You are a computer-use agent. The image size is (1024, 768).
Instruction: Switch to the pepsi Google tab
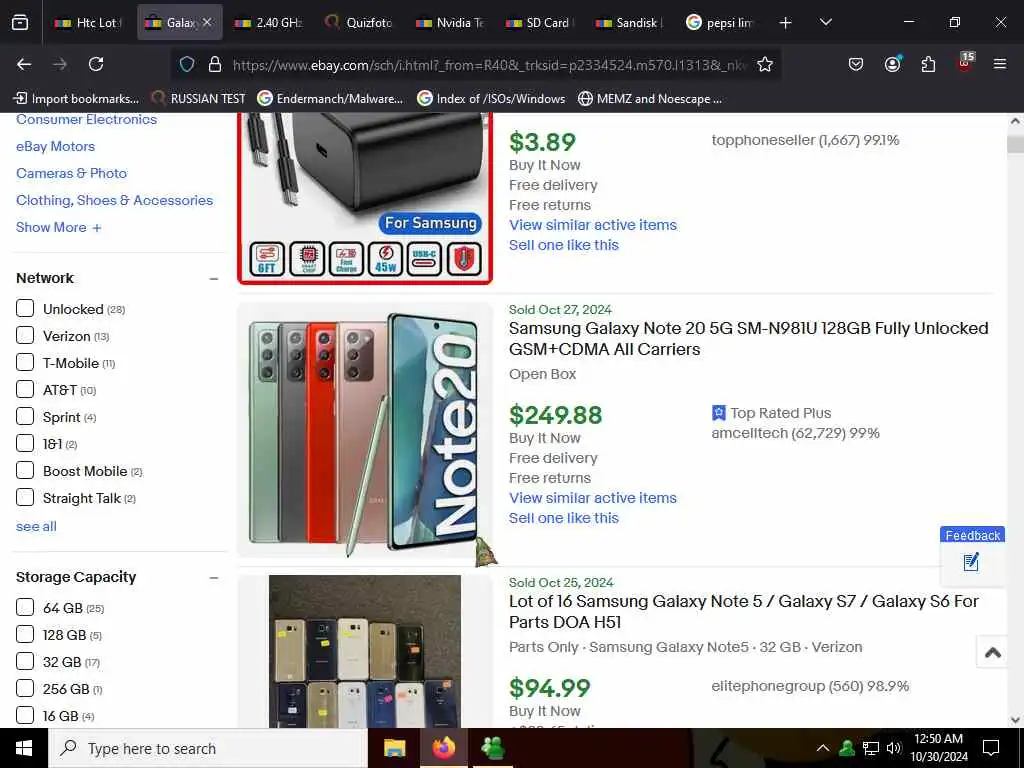click(x=721, y=23)
